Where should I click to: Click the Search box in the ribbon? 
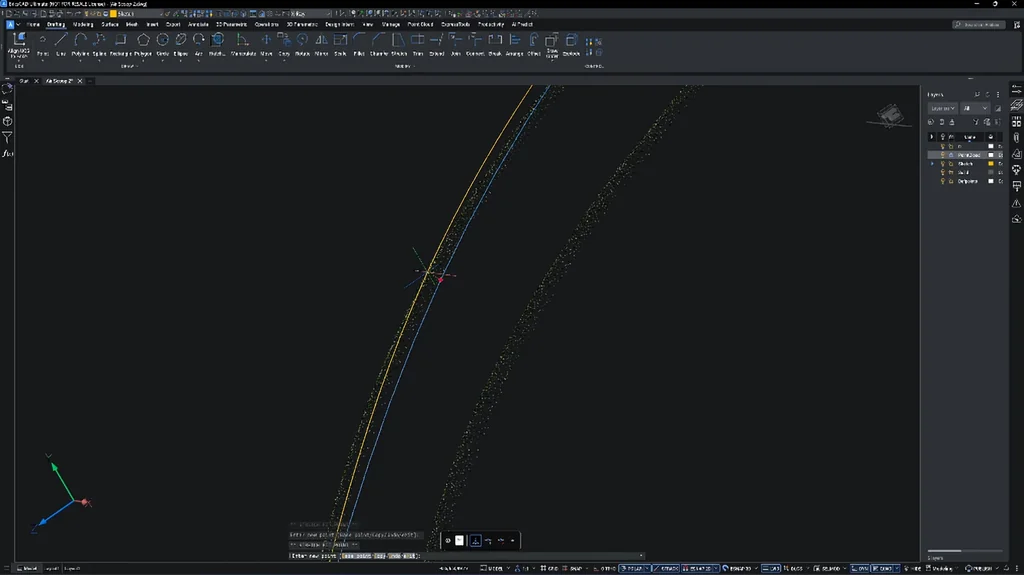pyautogui.click(x=978, y=24)
